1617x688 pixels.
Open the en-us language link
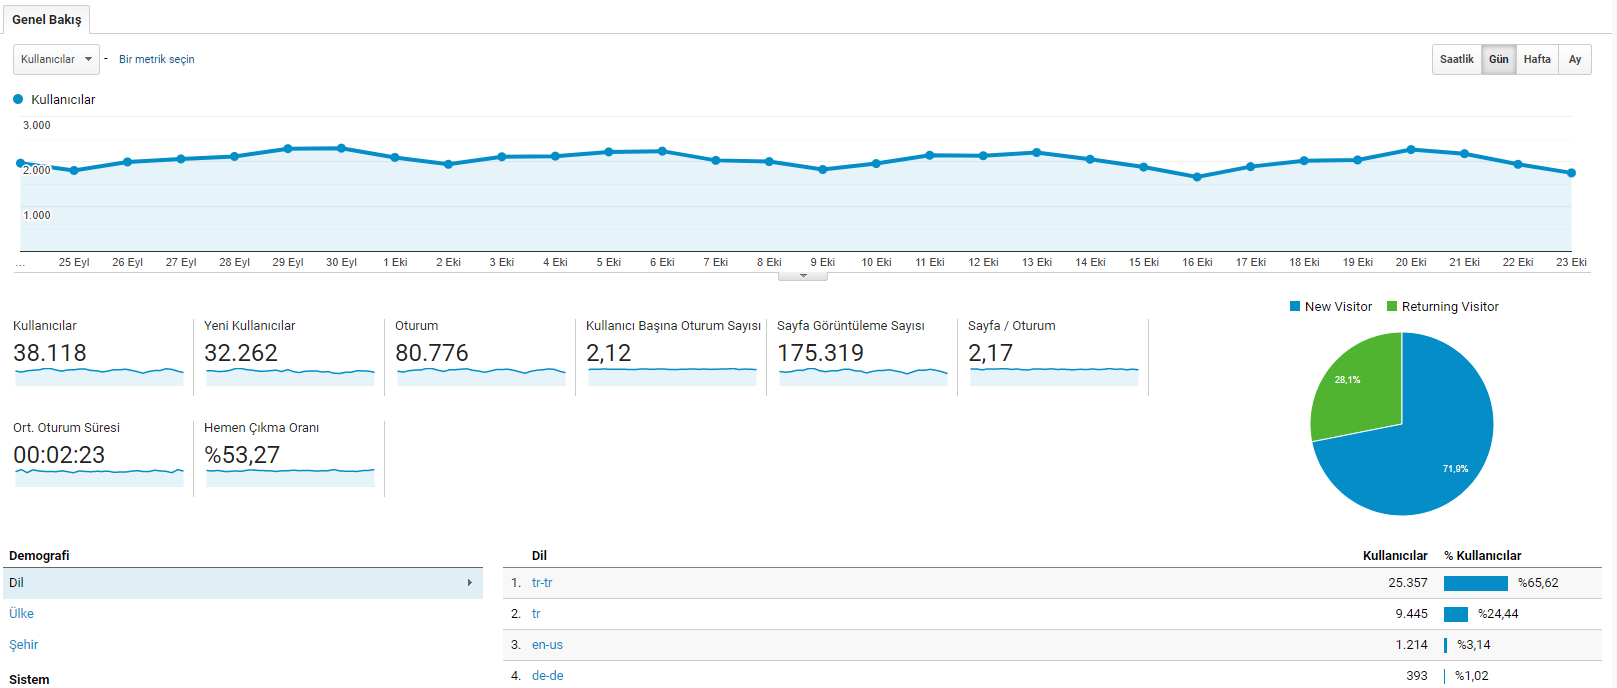tap(547, 645)
